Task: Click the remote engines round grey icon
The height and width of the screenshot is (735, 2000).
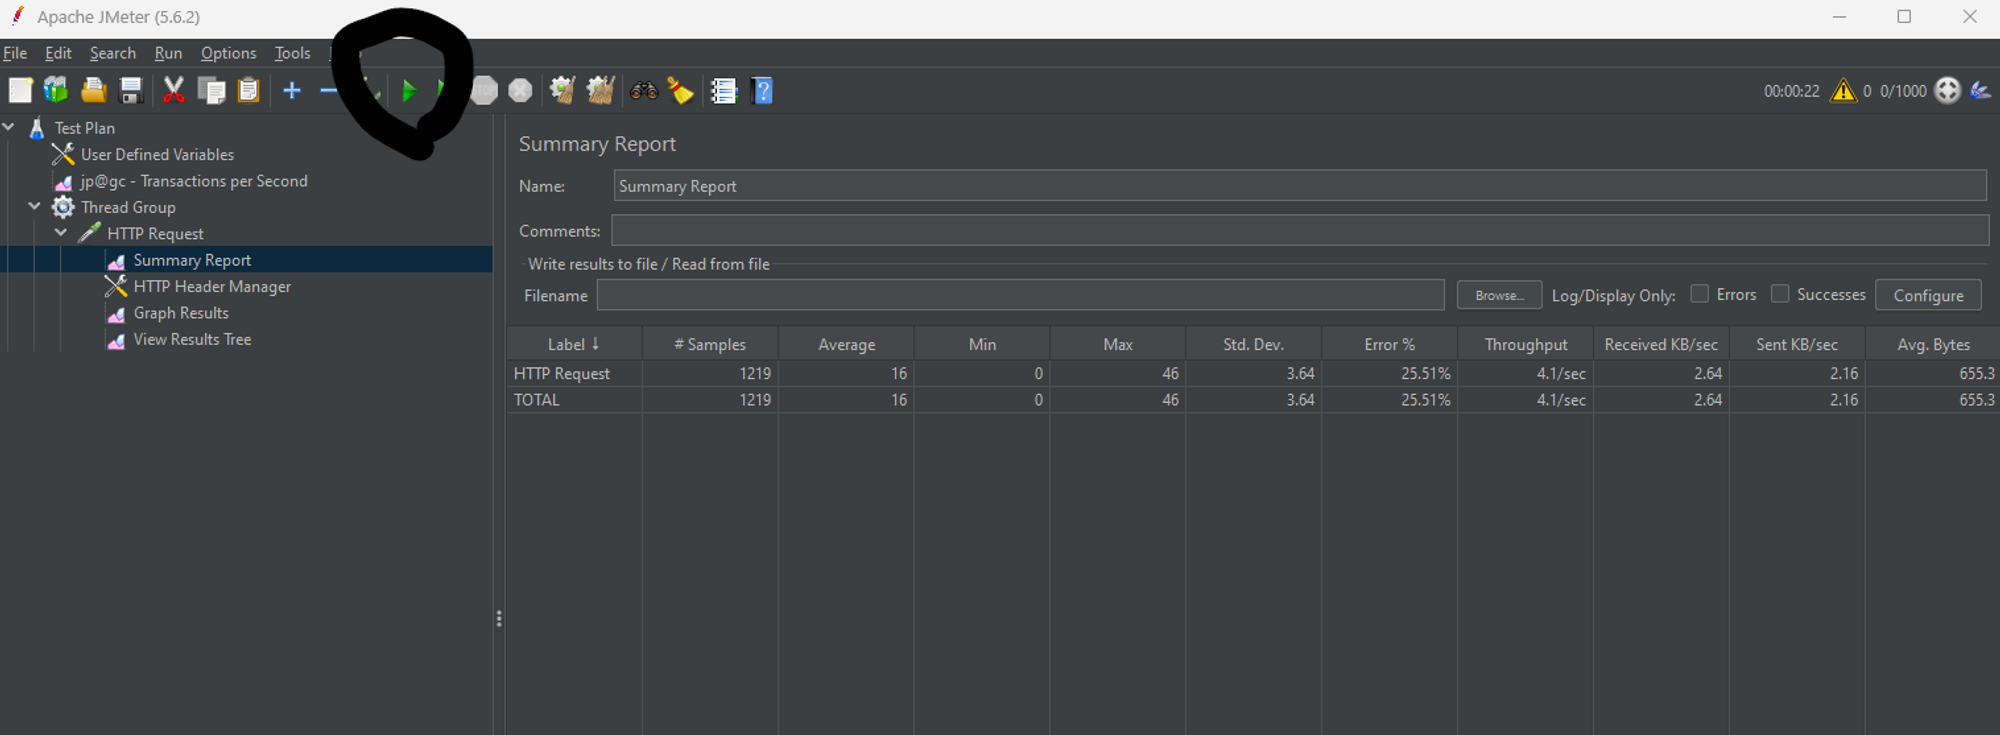Action: (x=1947, y=91)
